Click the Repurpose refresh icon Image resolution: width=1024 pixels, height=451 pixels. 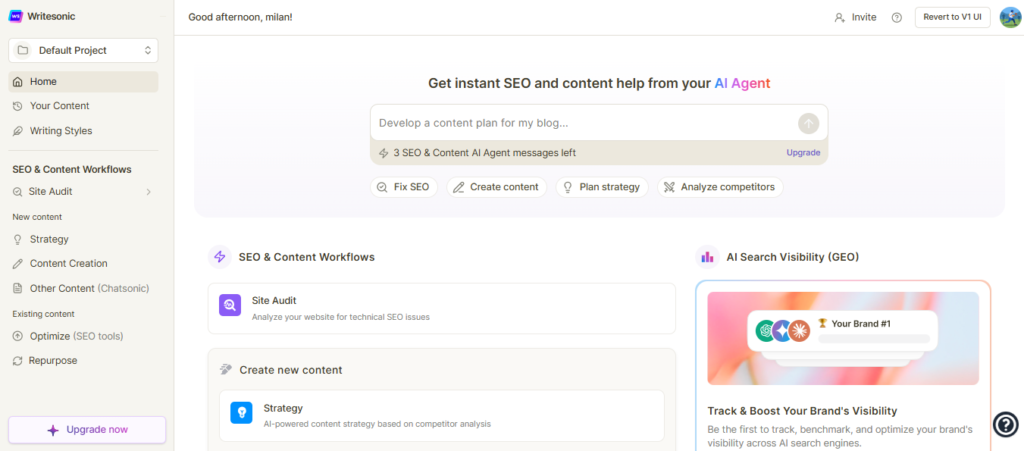[x=18, y=360]
